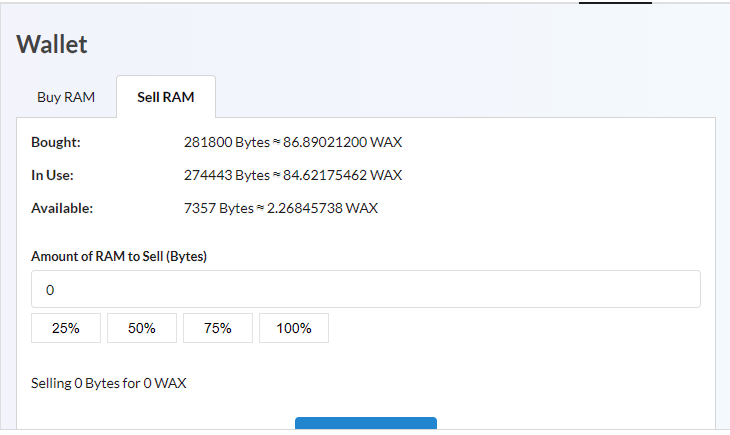730x435 pixels.
Task: Select the 274443 Bytes in-use value
Action: point(227,175)
